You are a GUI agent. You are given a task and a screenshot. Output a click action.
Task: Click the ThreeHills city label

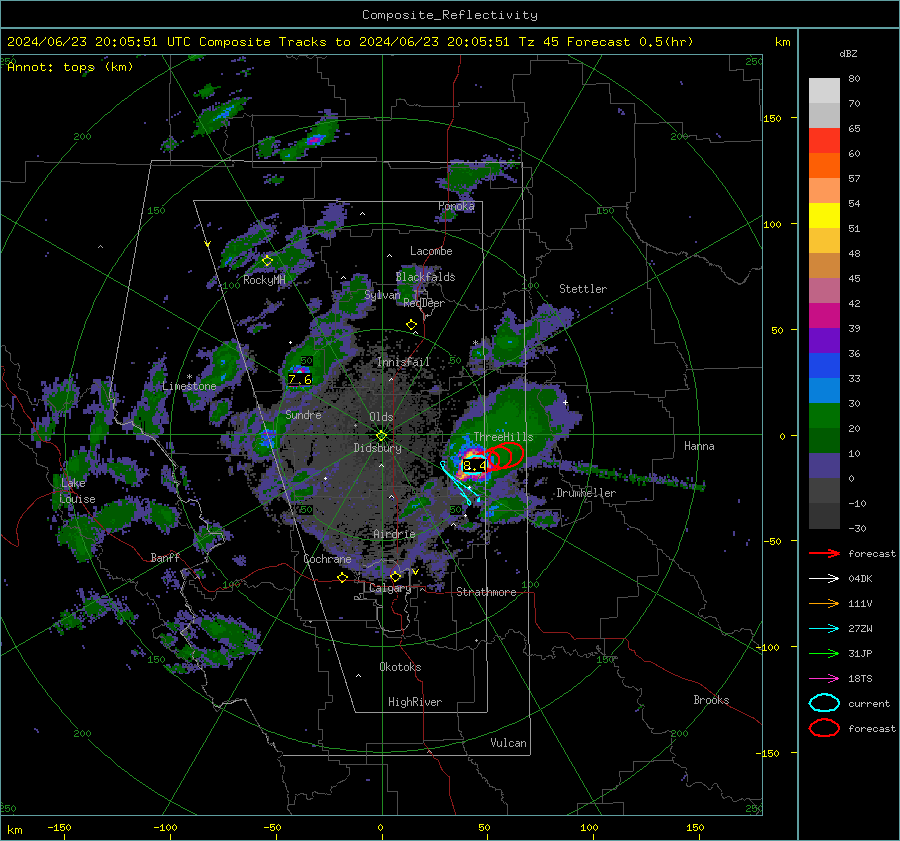click(503, 437)
